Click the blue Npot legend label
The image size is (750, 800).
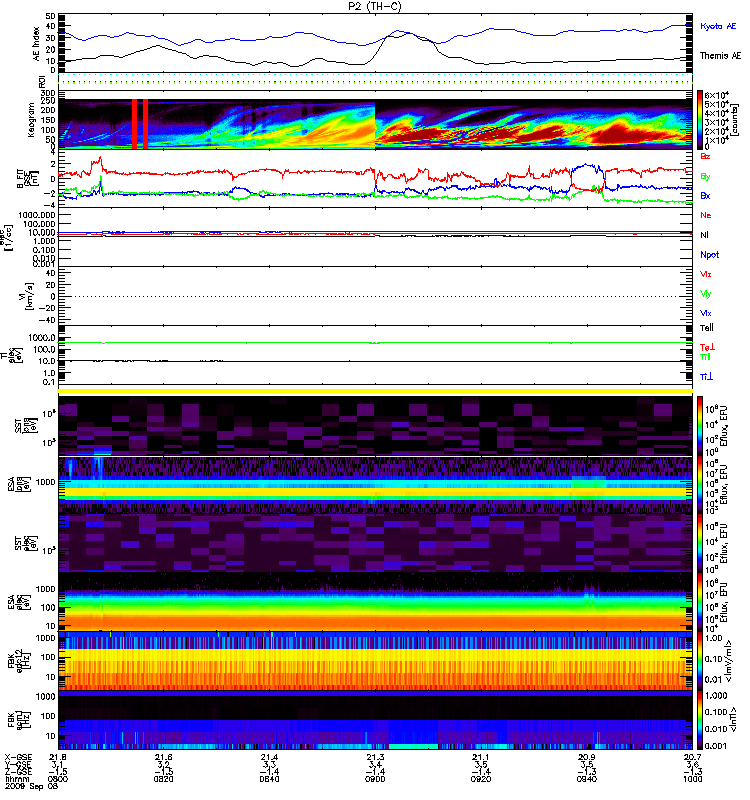tap(710, 255)
